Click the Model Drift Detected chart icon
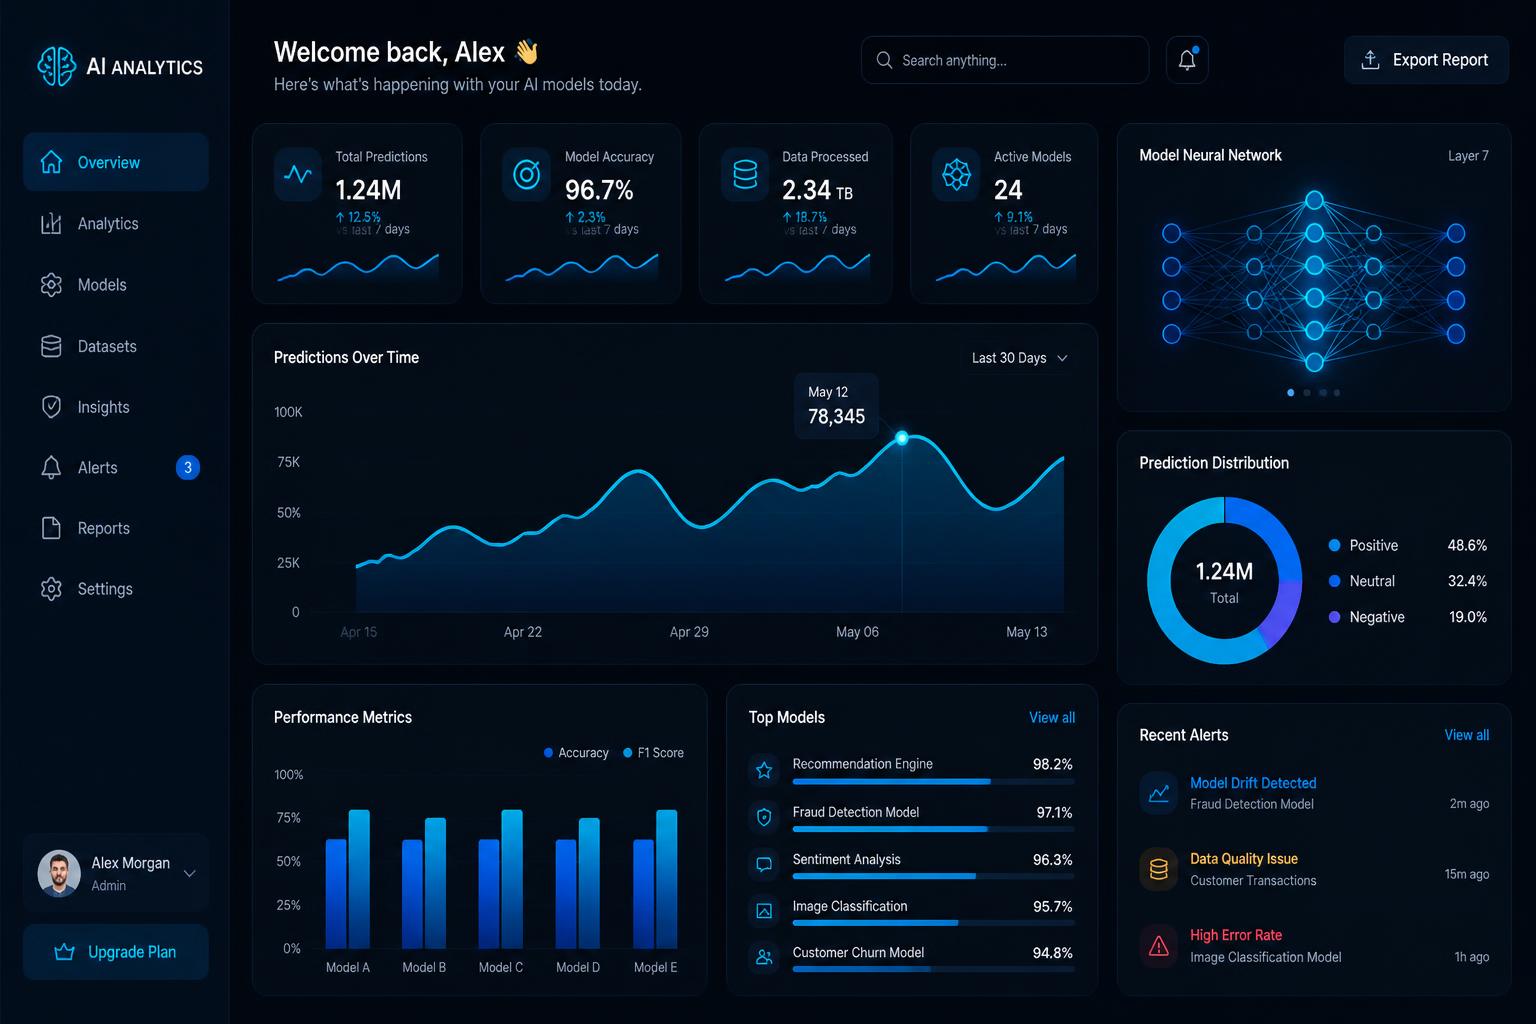 tap(1159, 793)
